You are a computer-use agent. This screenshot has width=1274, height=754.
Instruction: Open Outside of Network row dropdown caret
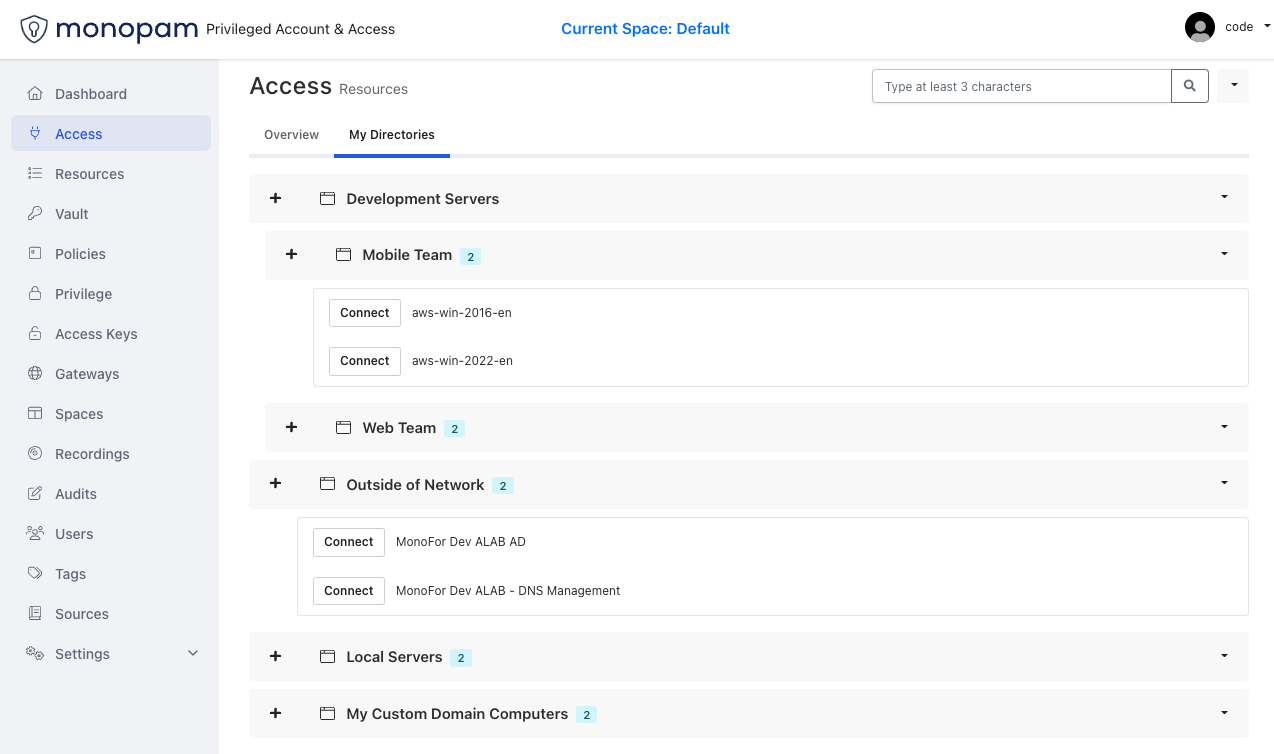point(1224,483)
